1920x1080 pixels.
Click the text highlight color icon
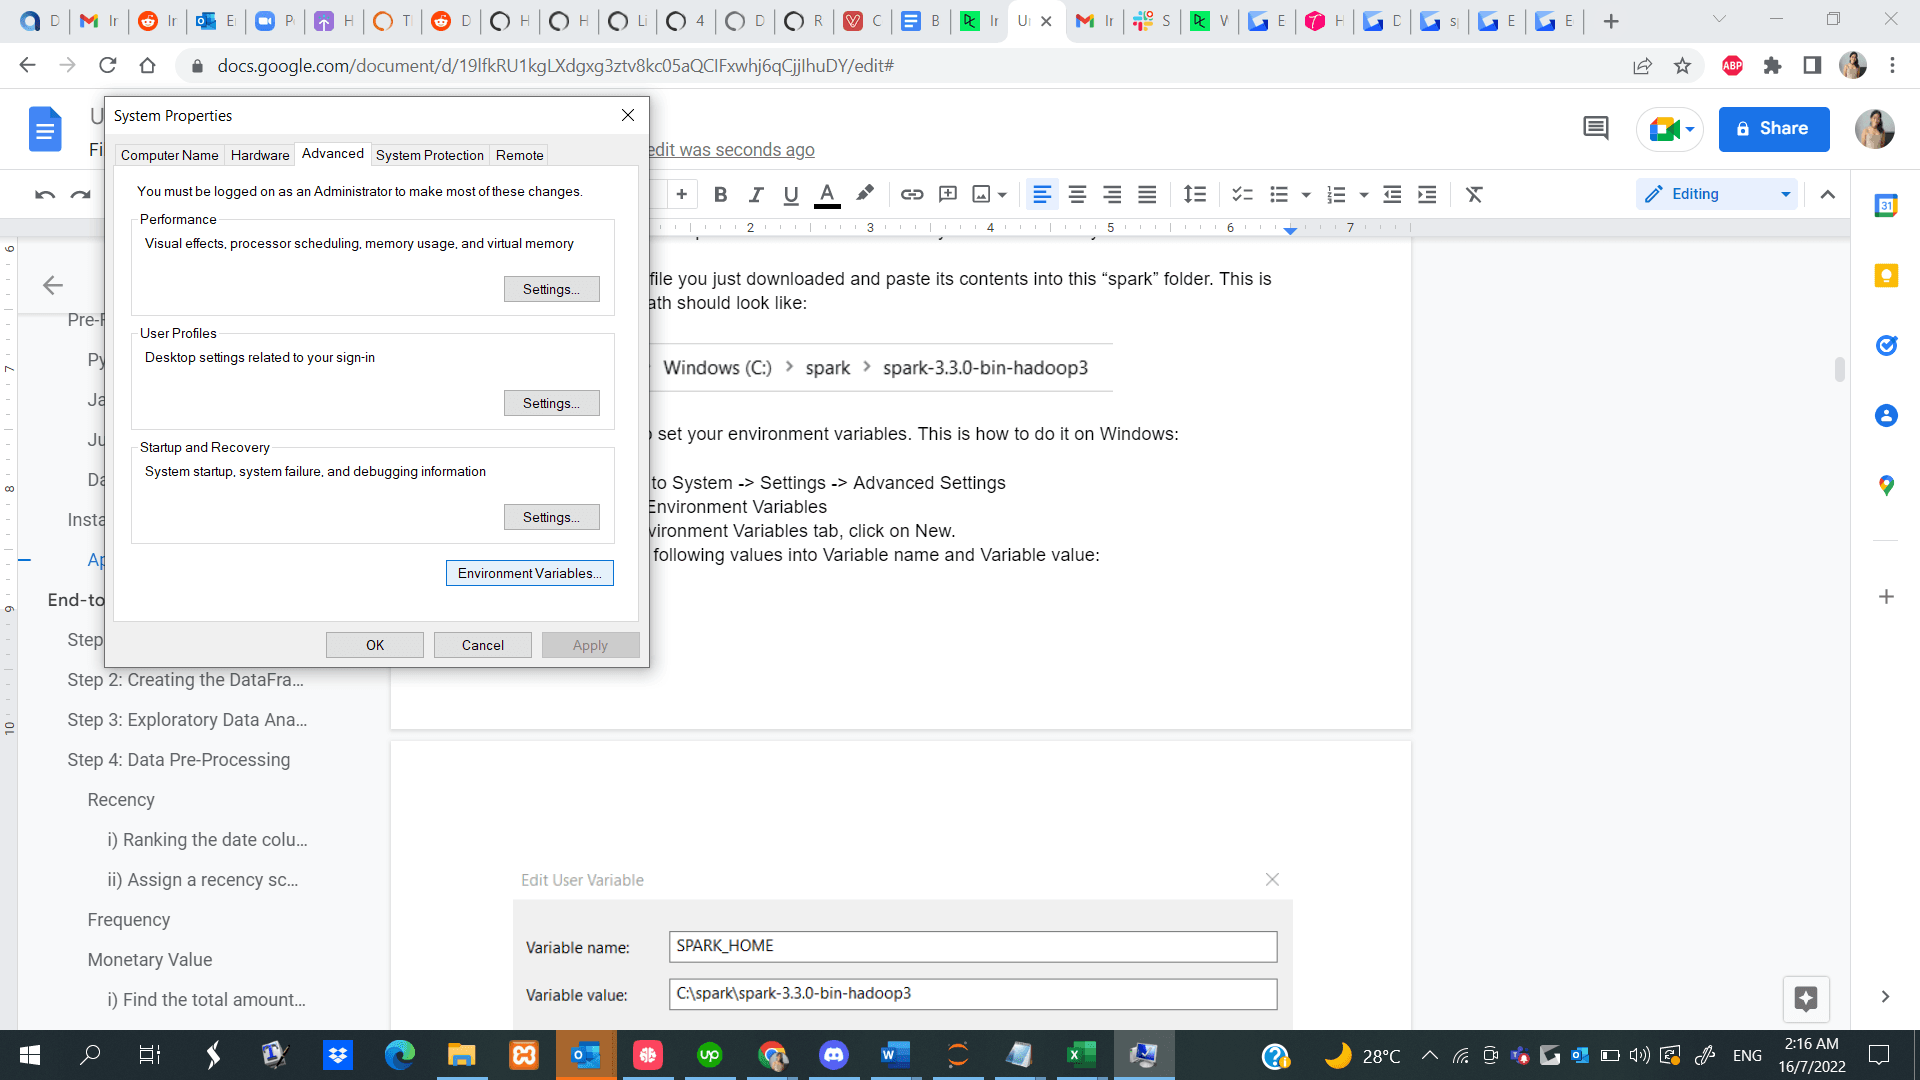click(x=865, y=194)
